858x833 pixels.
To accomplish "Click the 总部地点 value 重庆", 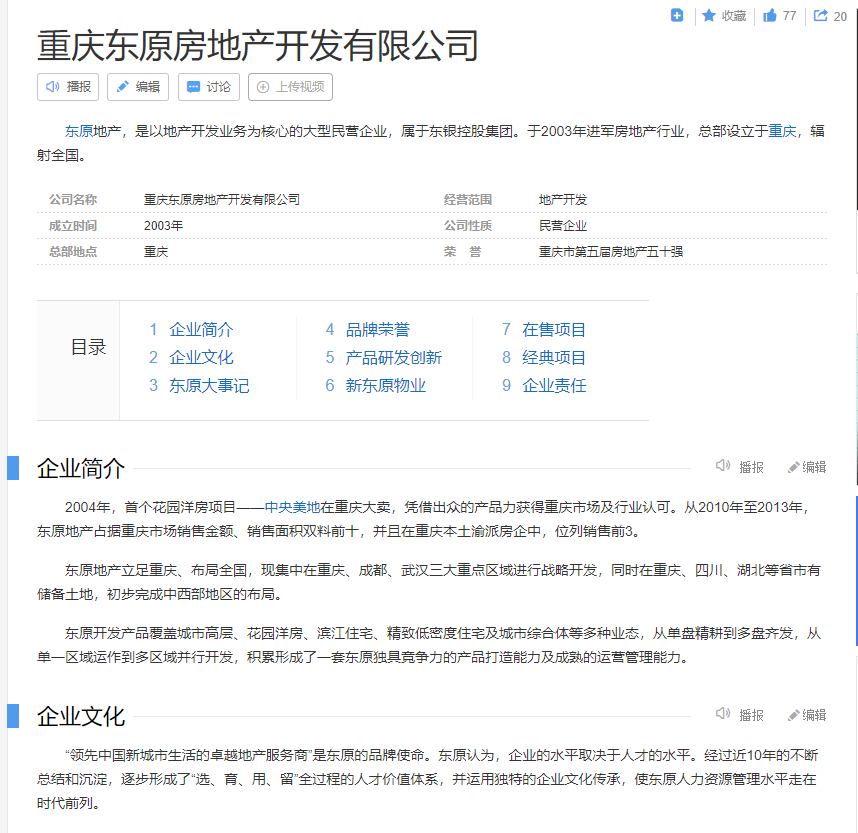I will tap(156, 252).
